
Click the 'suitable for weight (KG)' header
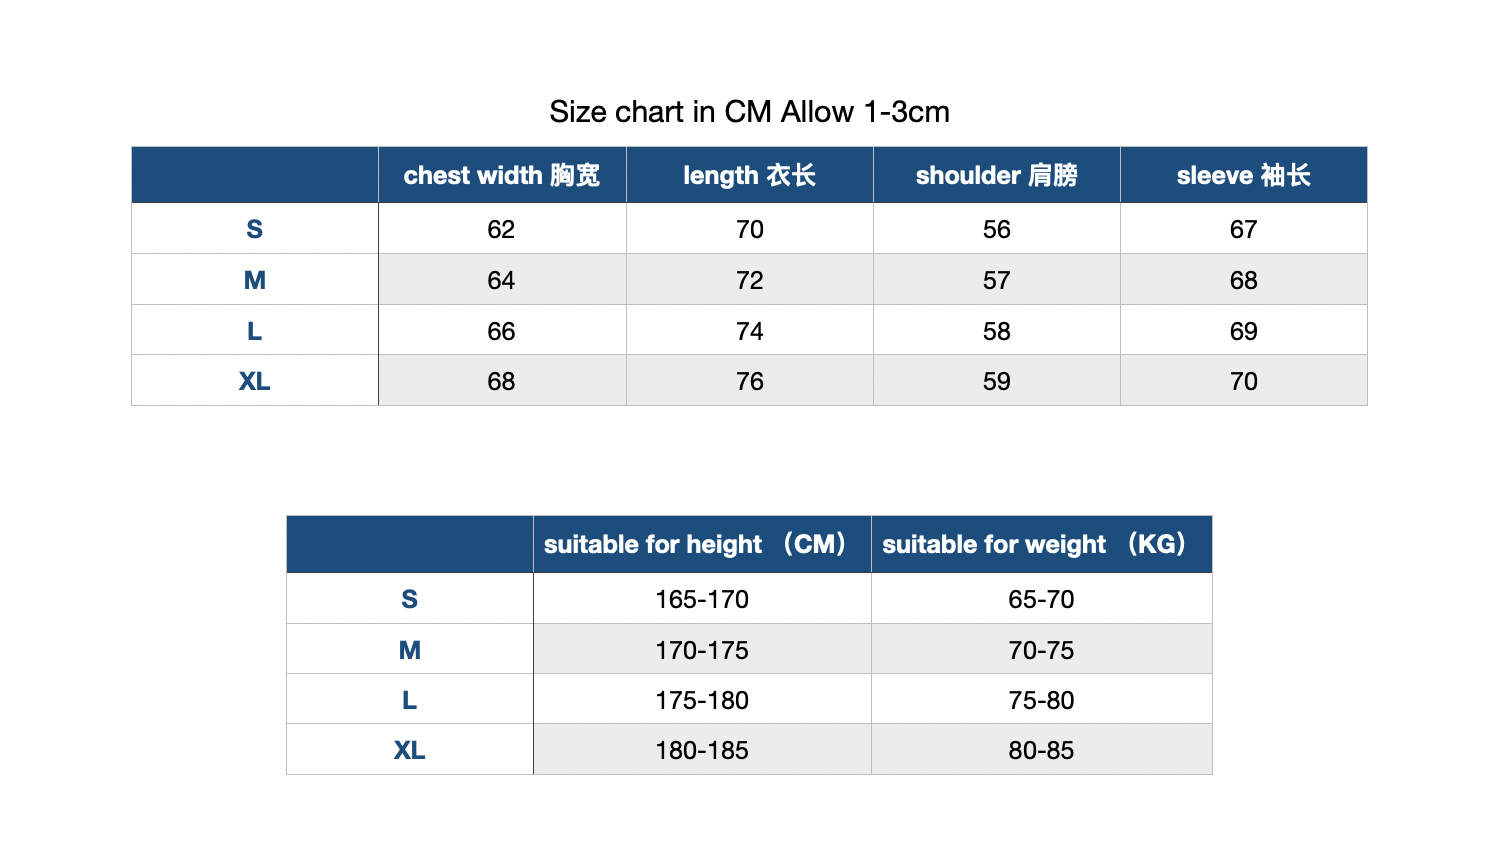1042,544
